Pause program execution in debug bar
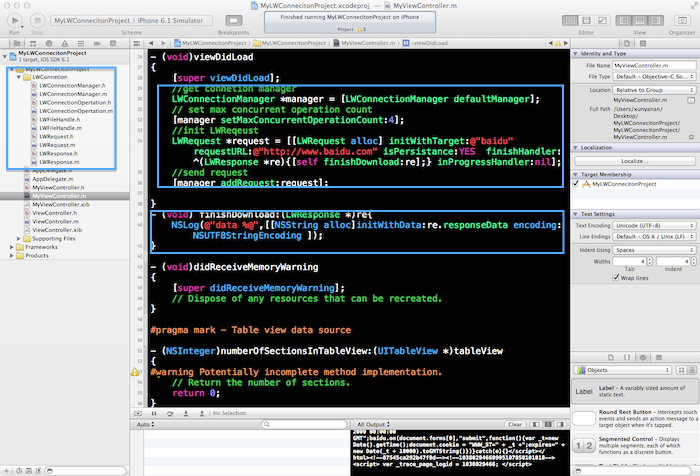This screenshot has height=476, width=700. [154, 413]
